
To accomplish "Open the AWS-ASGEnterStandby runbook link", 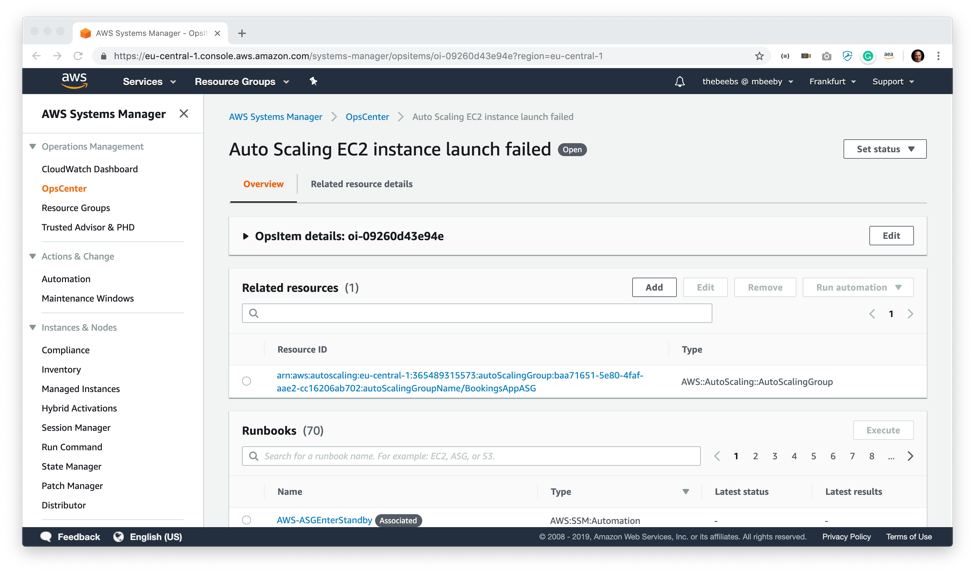I will click(324, 520).
